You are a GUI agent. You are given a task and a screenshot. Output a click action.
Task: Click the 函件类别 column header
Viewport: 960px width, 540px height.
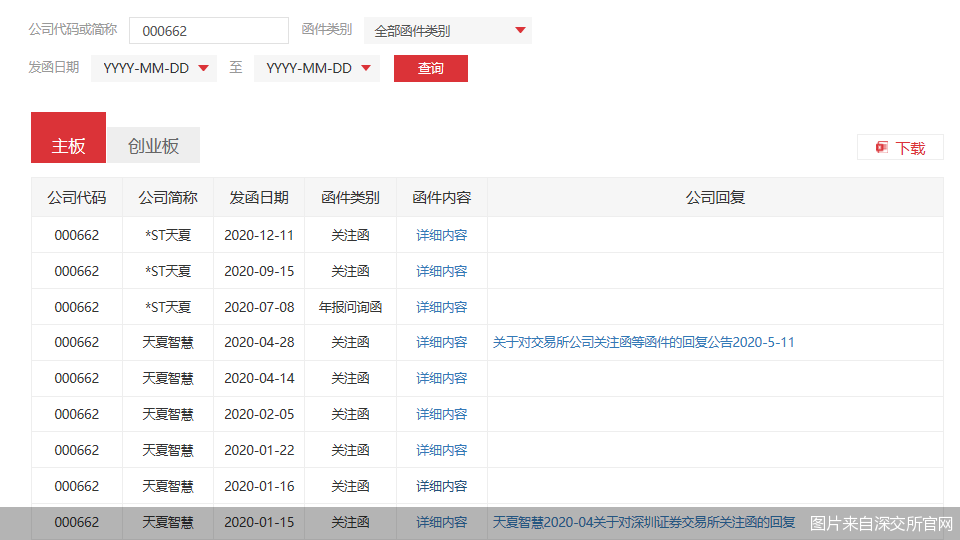click(350, 198)
